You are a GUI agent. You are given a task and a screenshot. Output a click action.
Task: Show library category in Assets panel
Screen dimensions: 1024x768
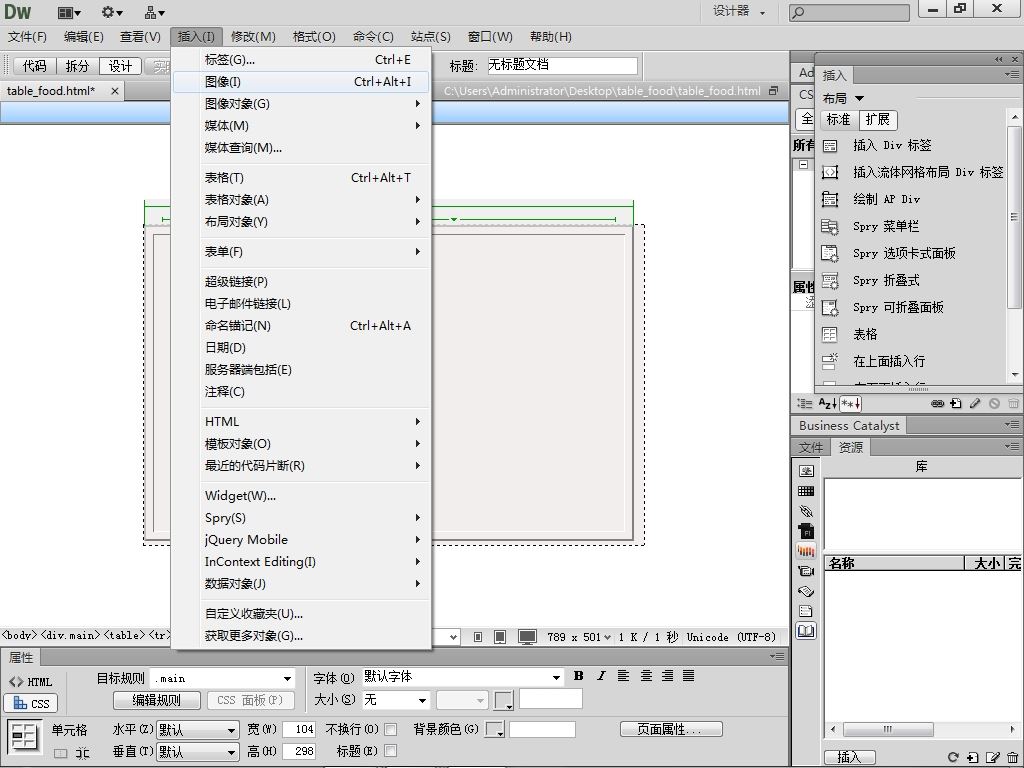[806, 631]
